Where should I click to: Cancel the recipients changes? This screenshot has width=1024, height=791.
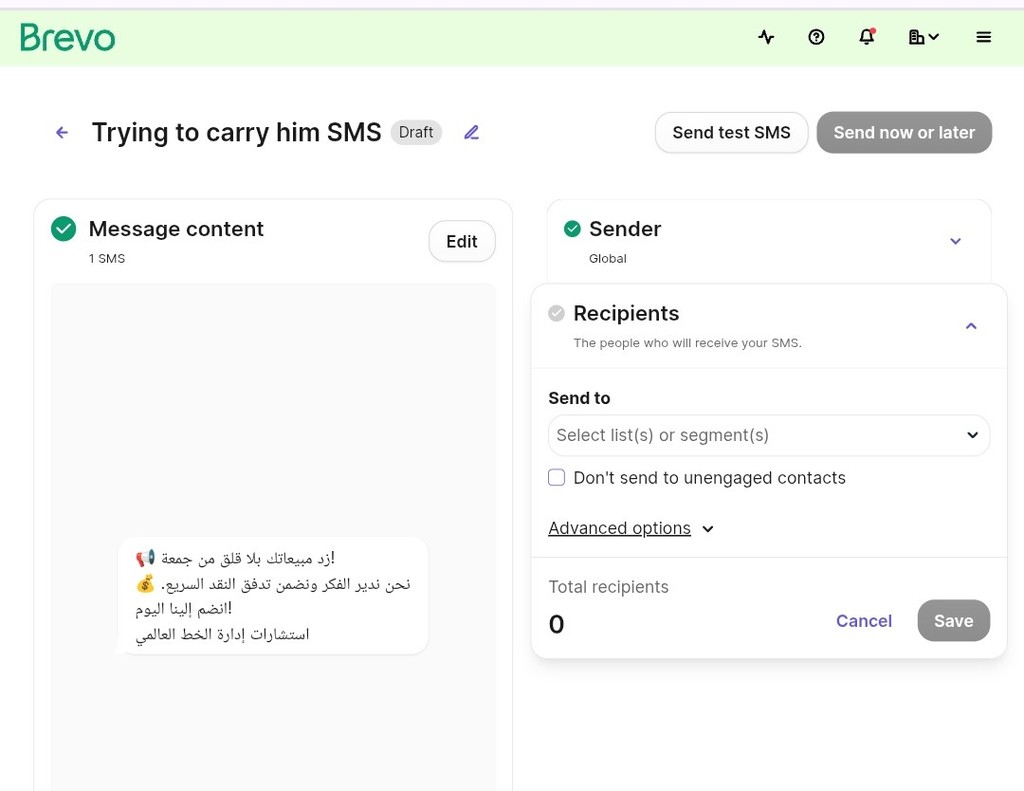863,621
